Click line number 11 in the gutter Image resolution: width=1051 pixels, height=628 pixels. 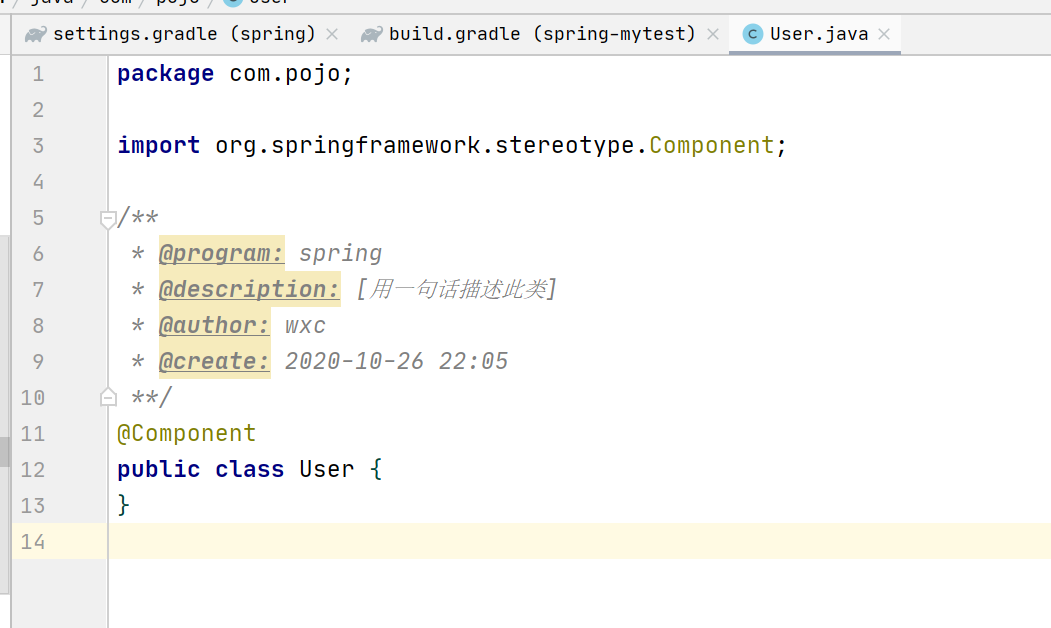[32, 433]
